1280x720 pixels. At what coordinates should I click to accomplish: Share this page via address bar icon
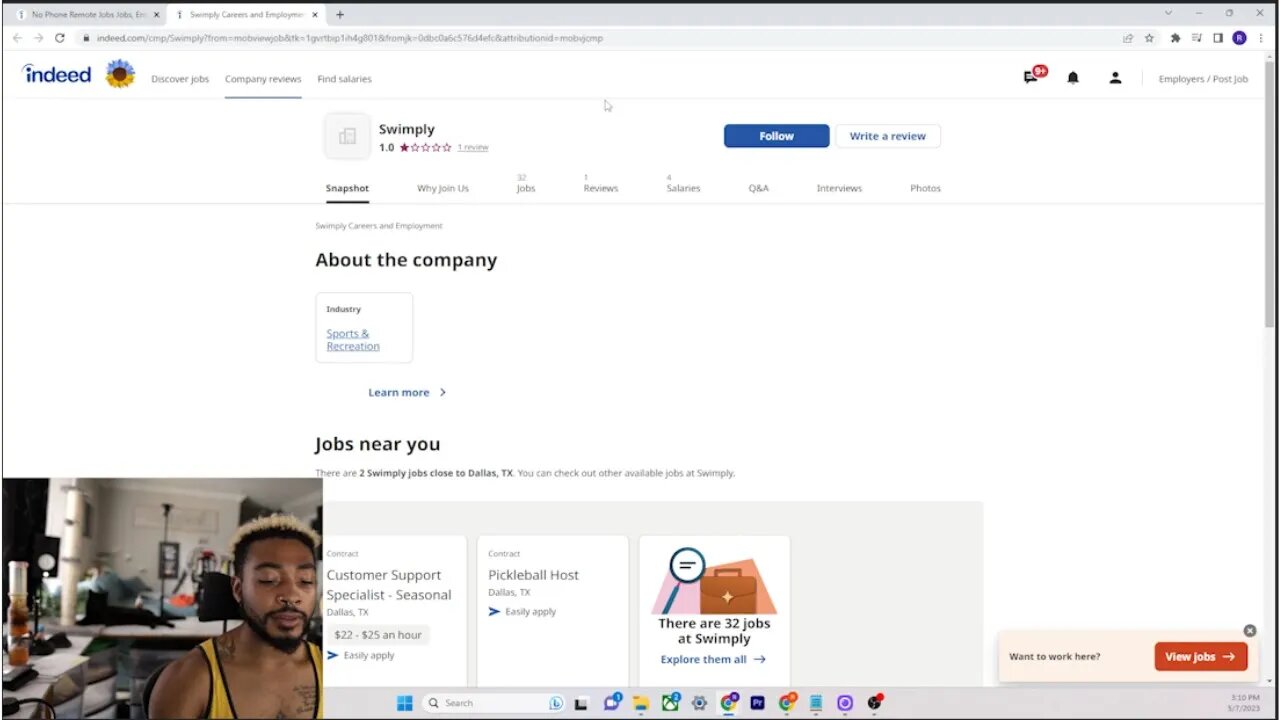pos(1128,38)
